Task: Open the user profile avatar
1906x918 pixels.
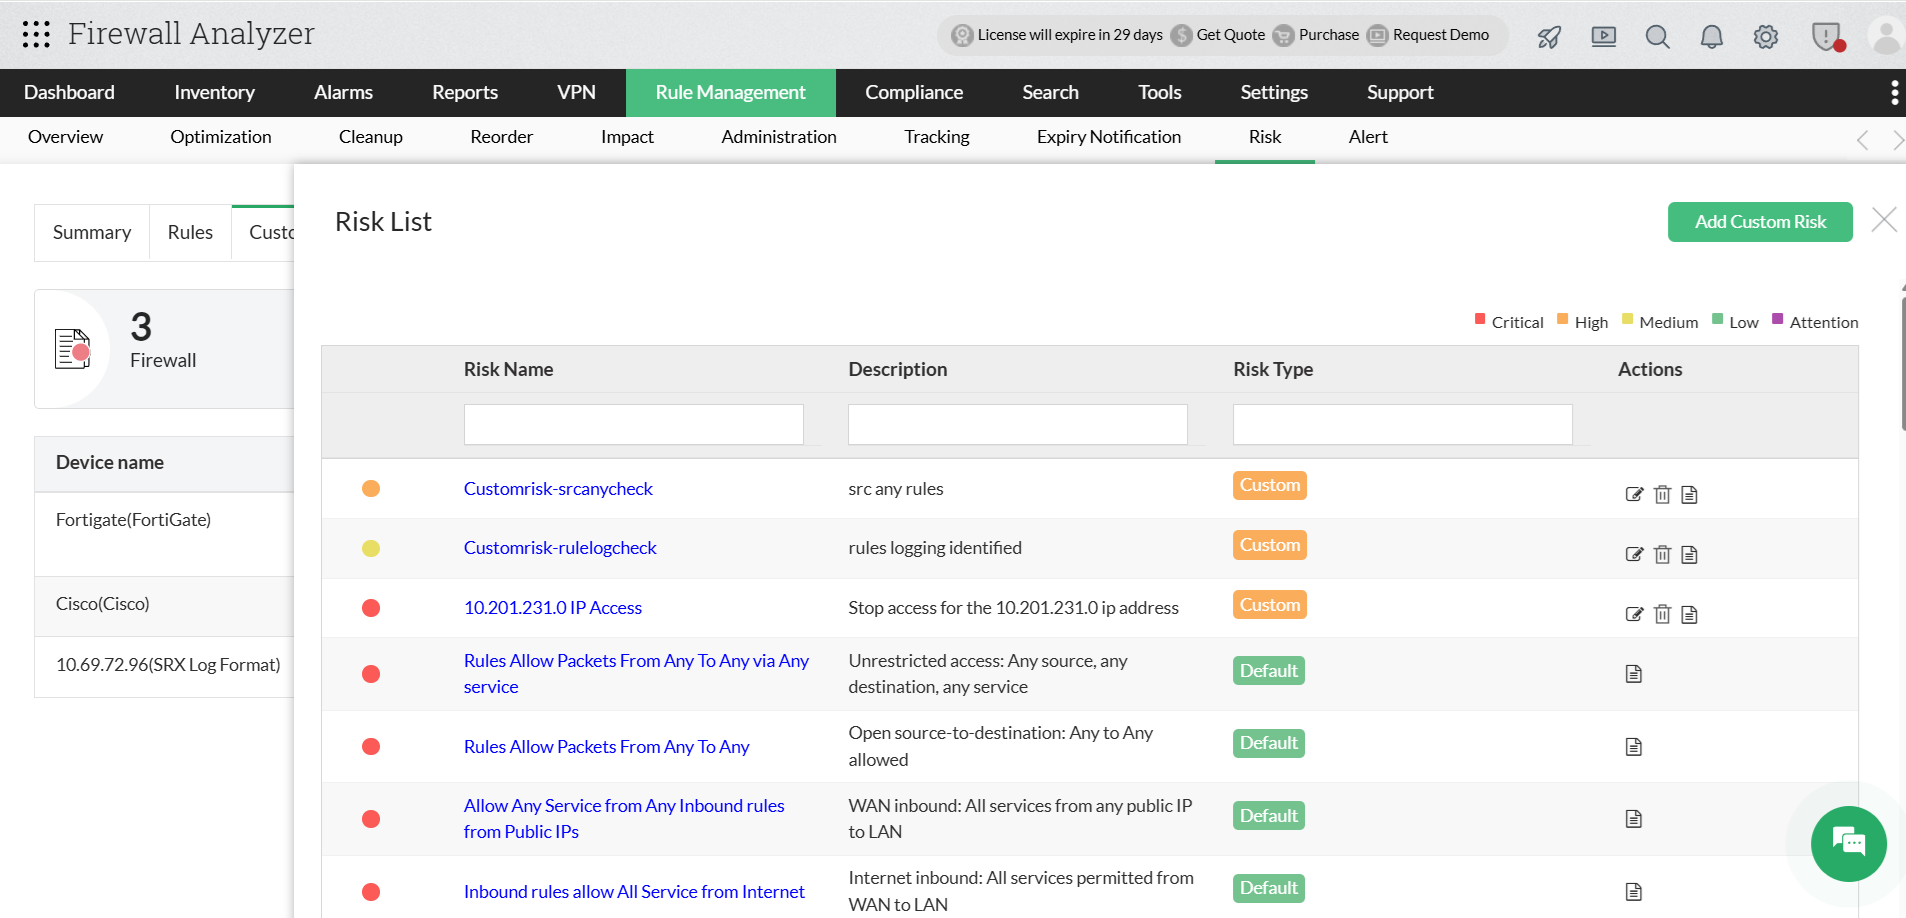Action: [1886, 37]
